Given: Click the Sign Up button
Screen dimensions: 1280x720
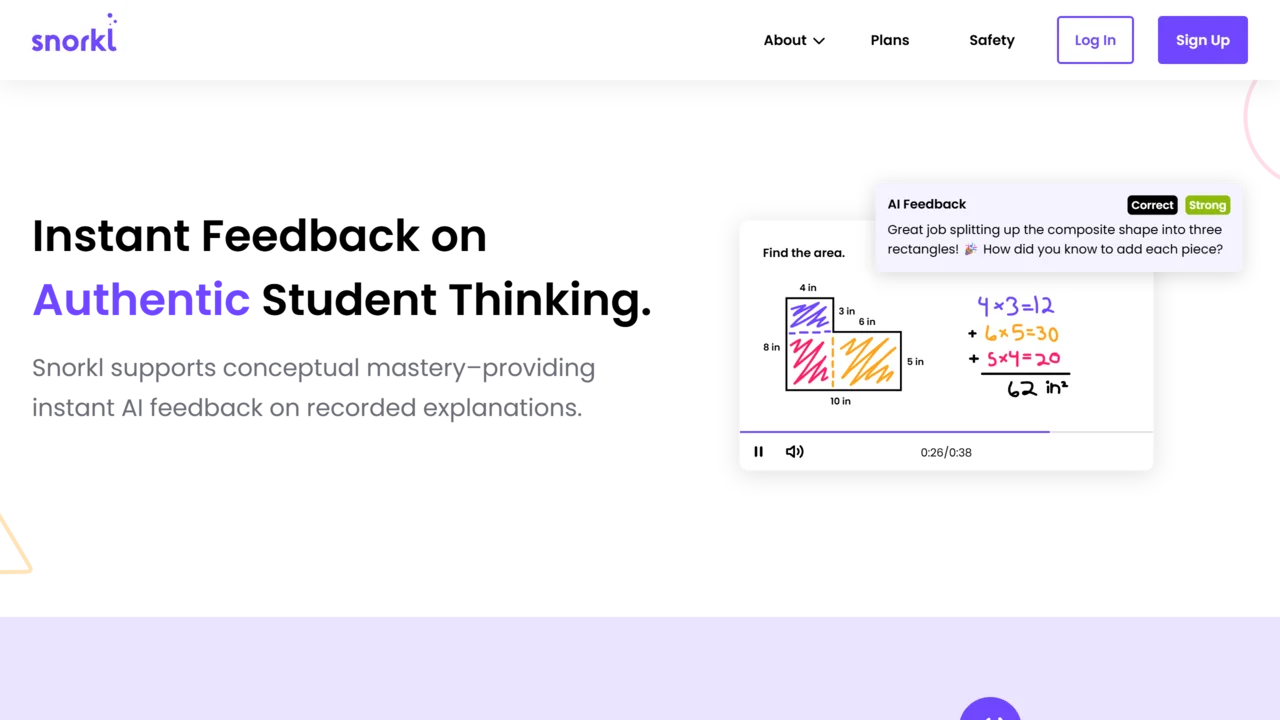Looking at the screenshot, I should tap(1203, 40).
